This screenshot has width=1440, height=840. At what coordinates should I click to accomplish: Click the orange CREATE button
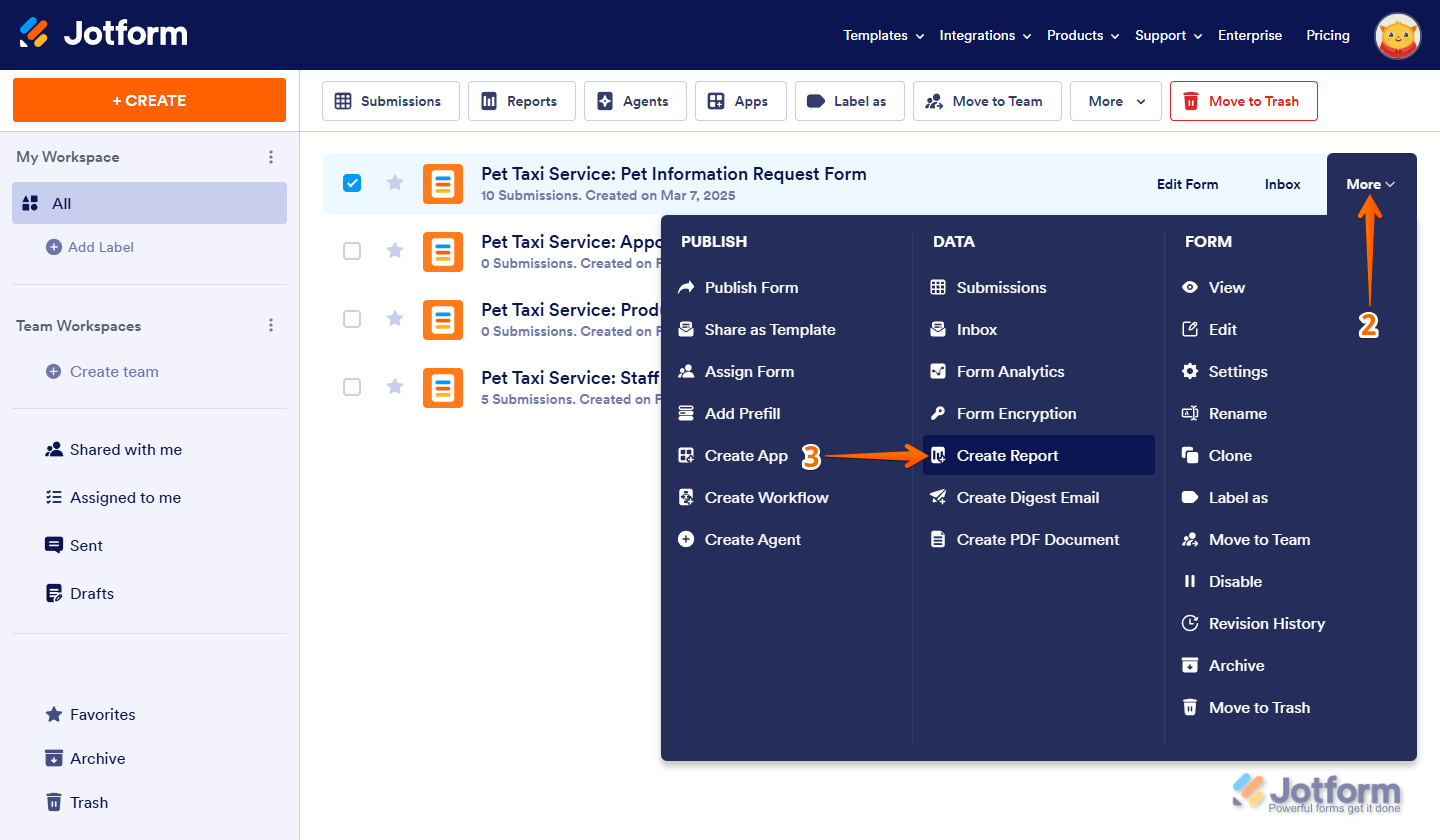(x=148, y=100)
